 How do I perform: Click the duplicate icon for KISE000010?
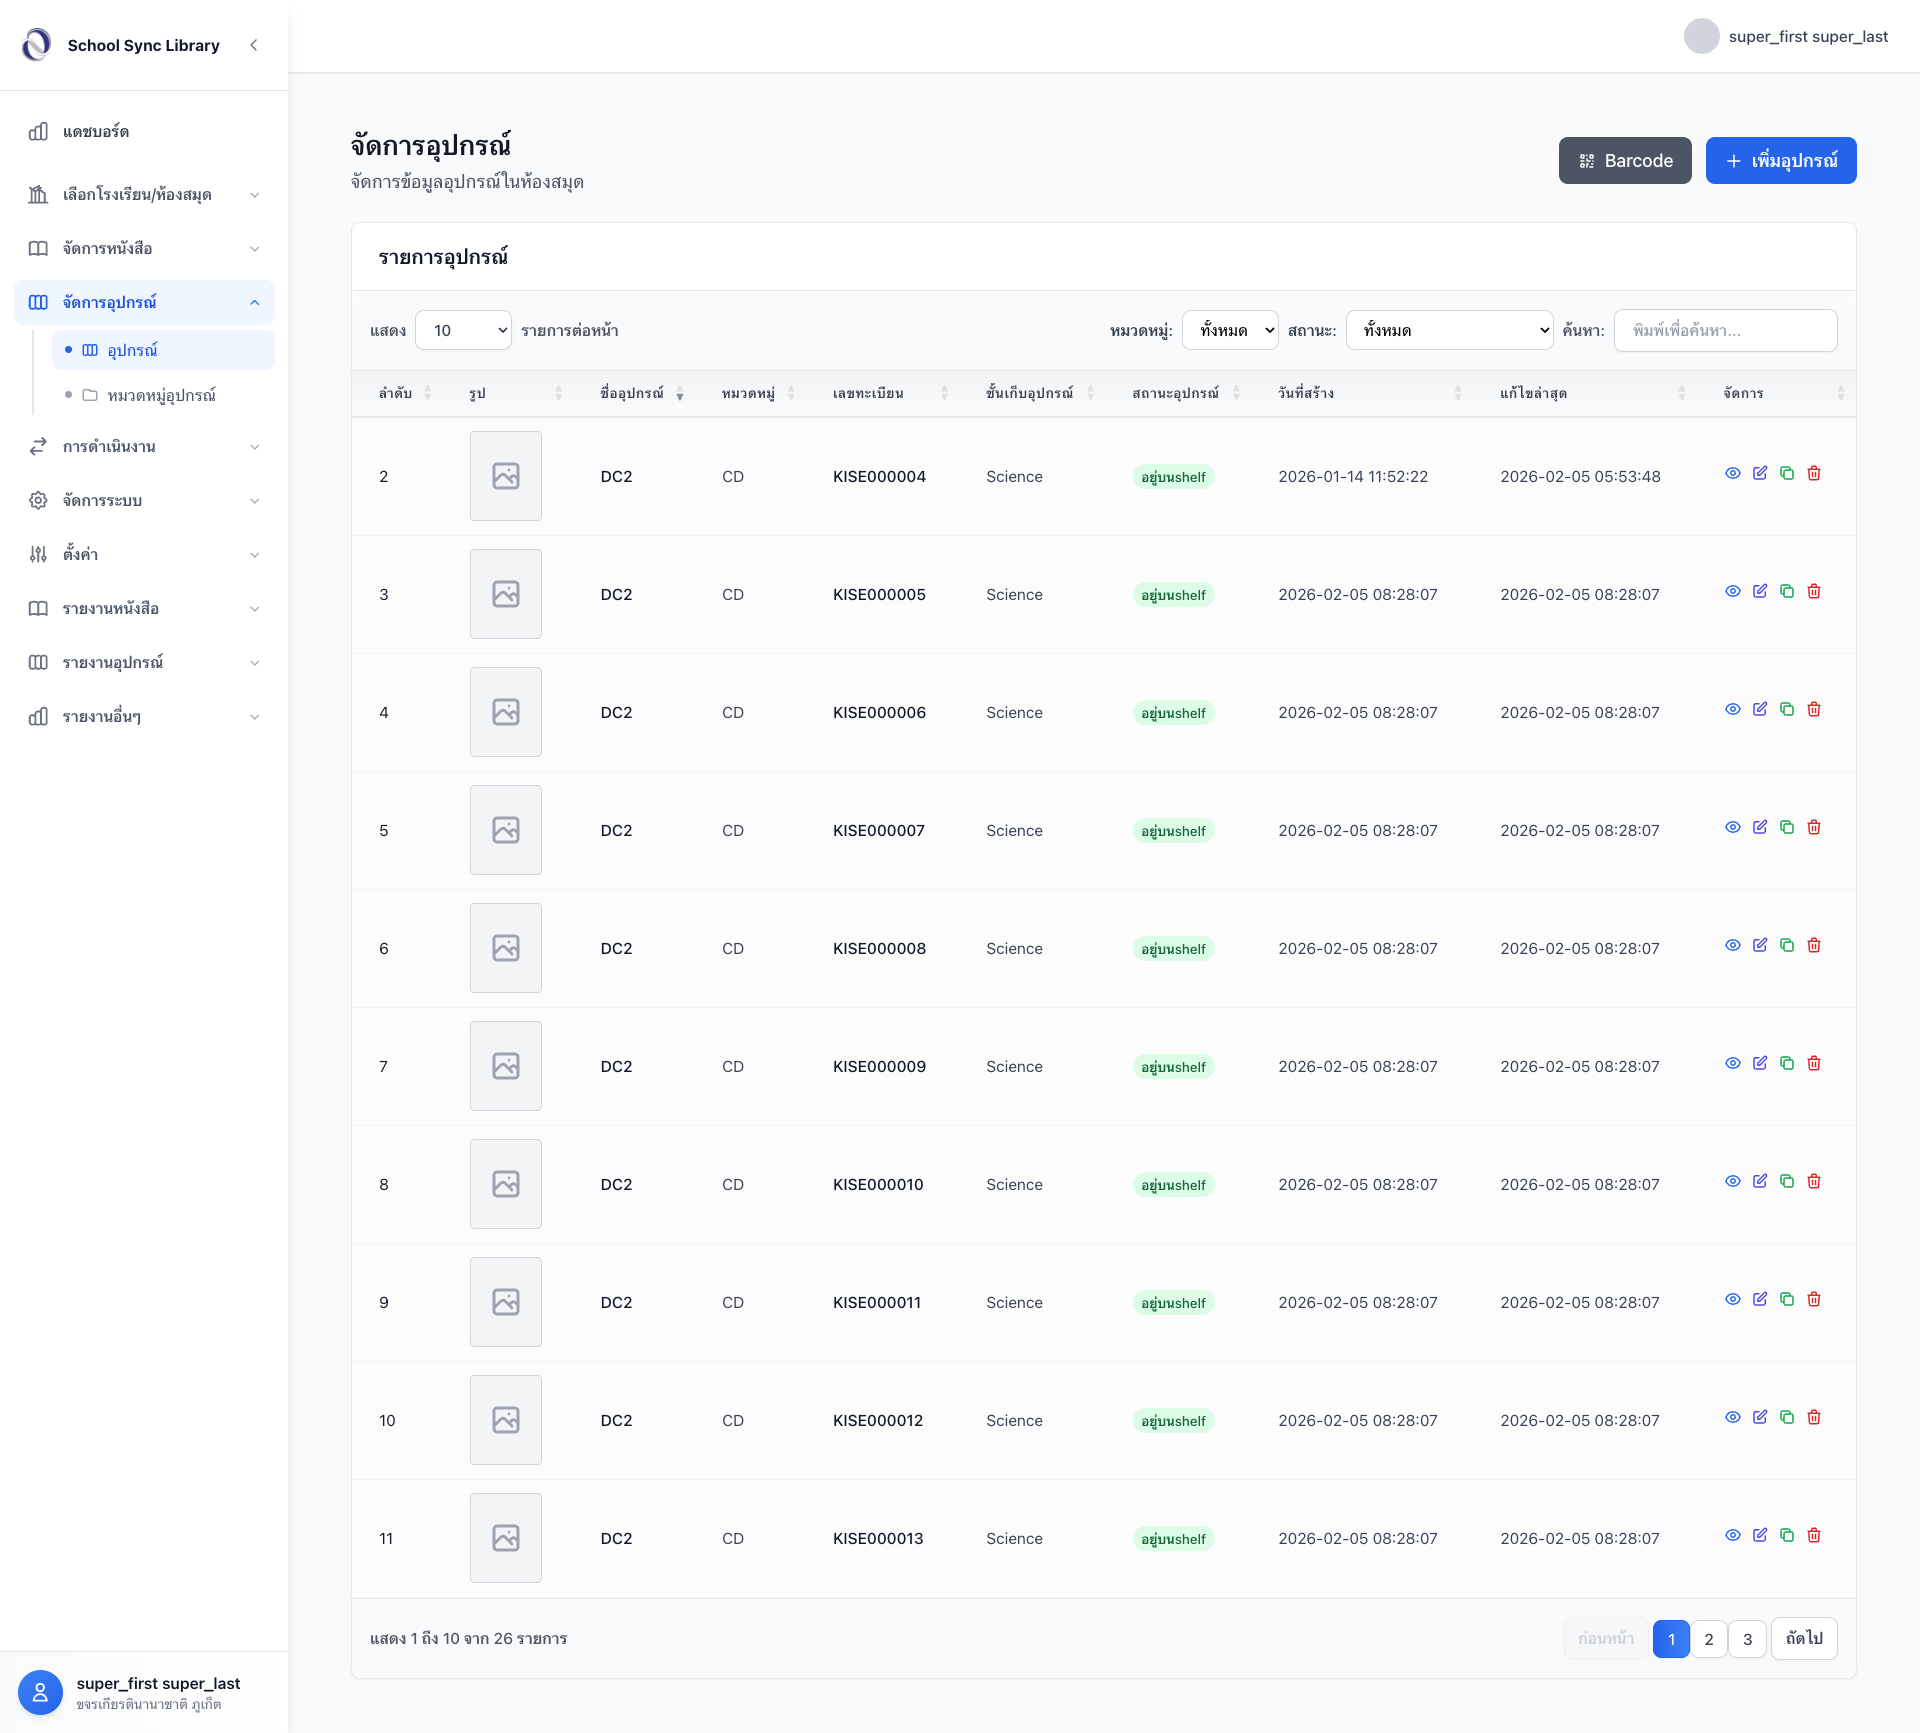point(1787,1181)
